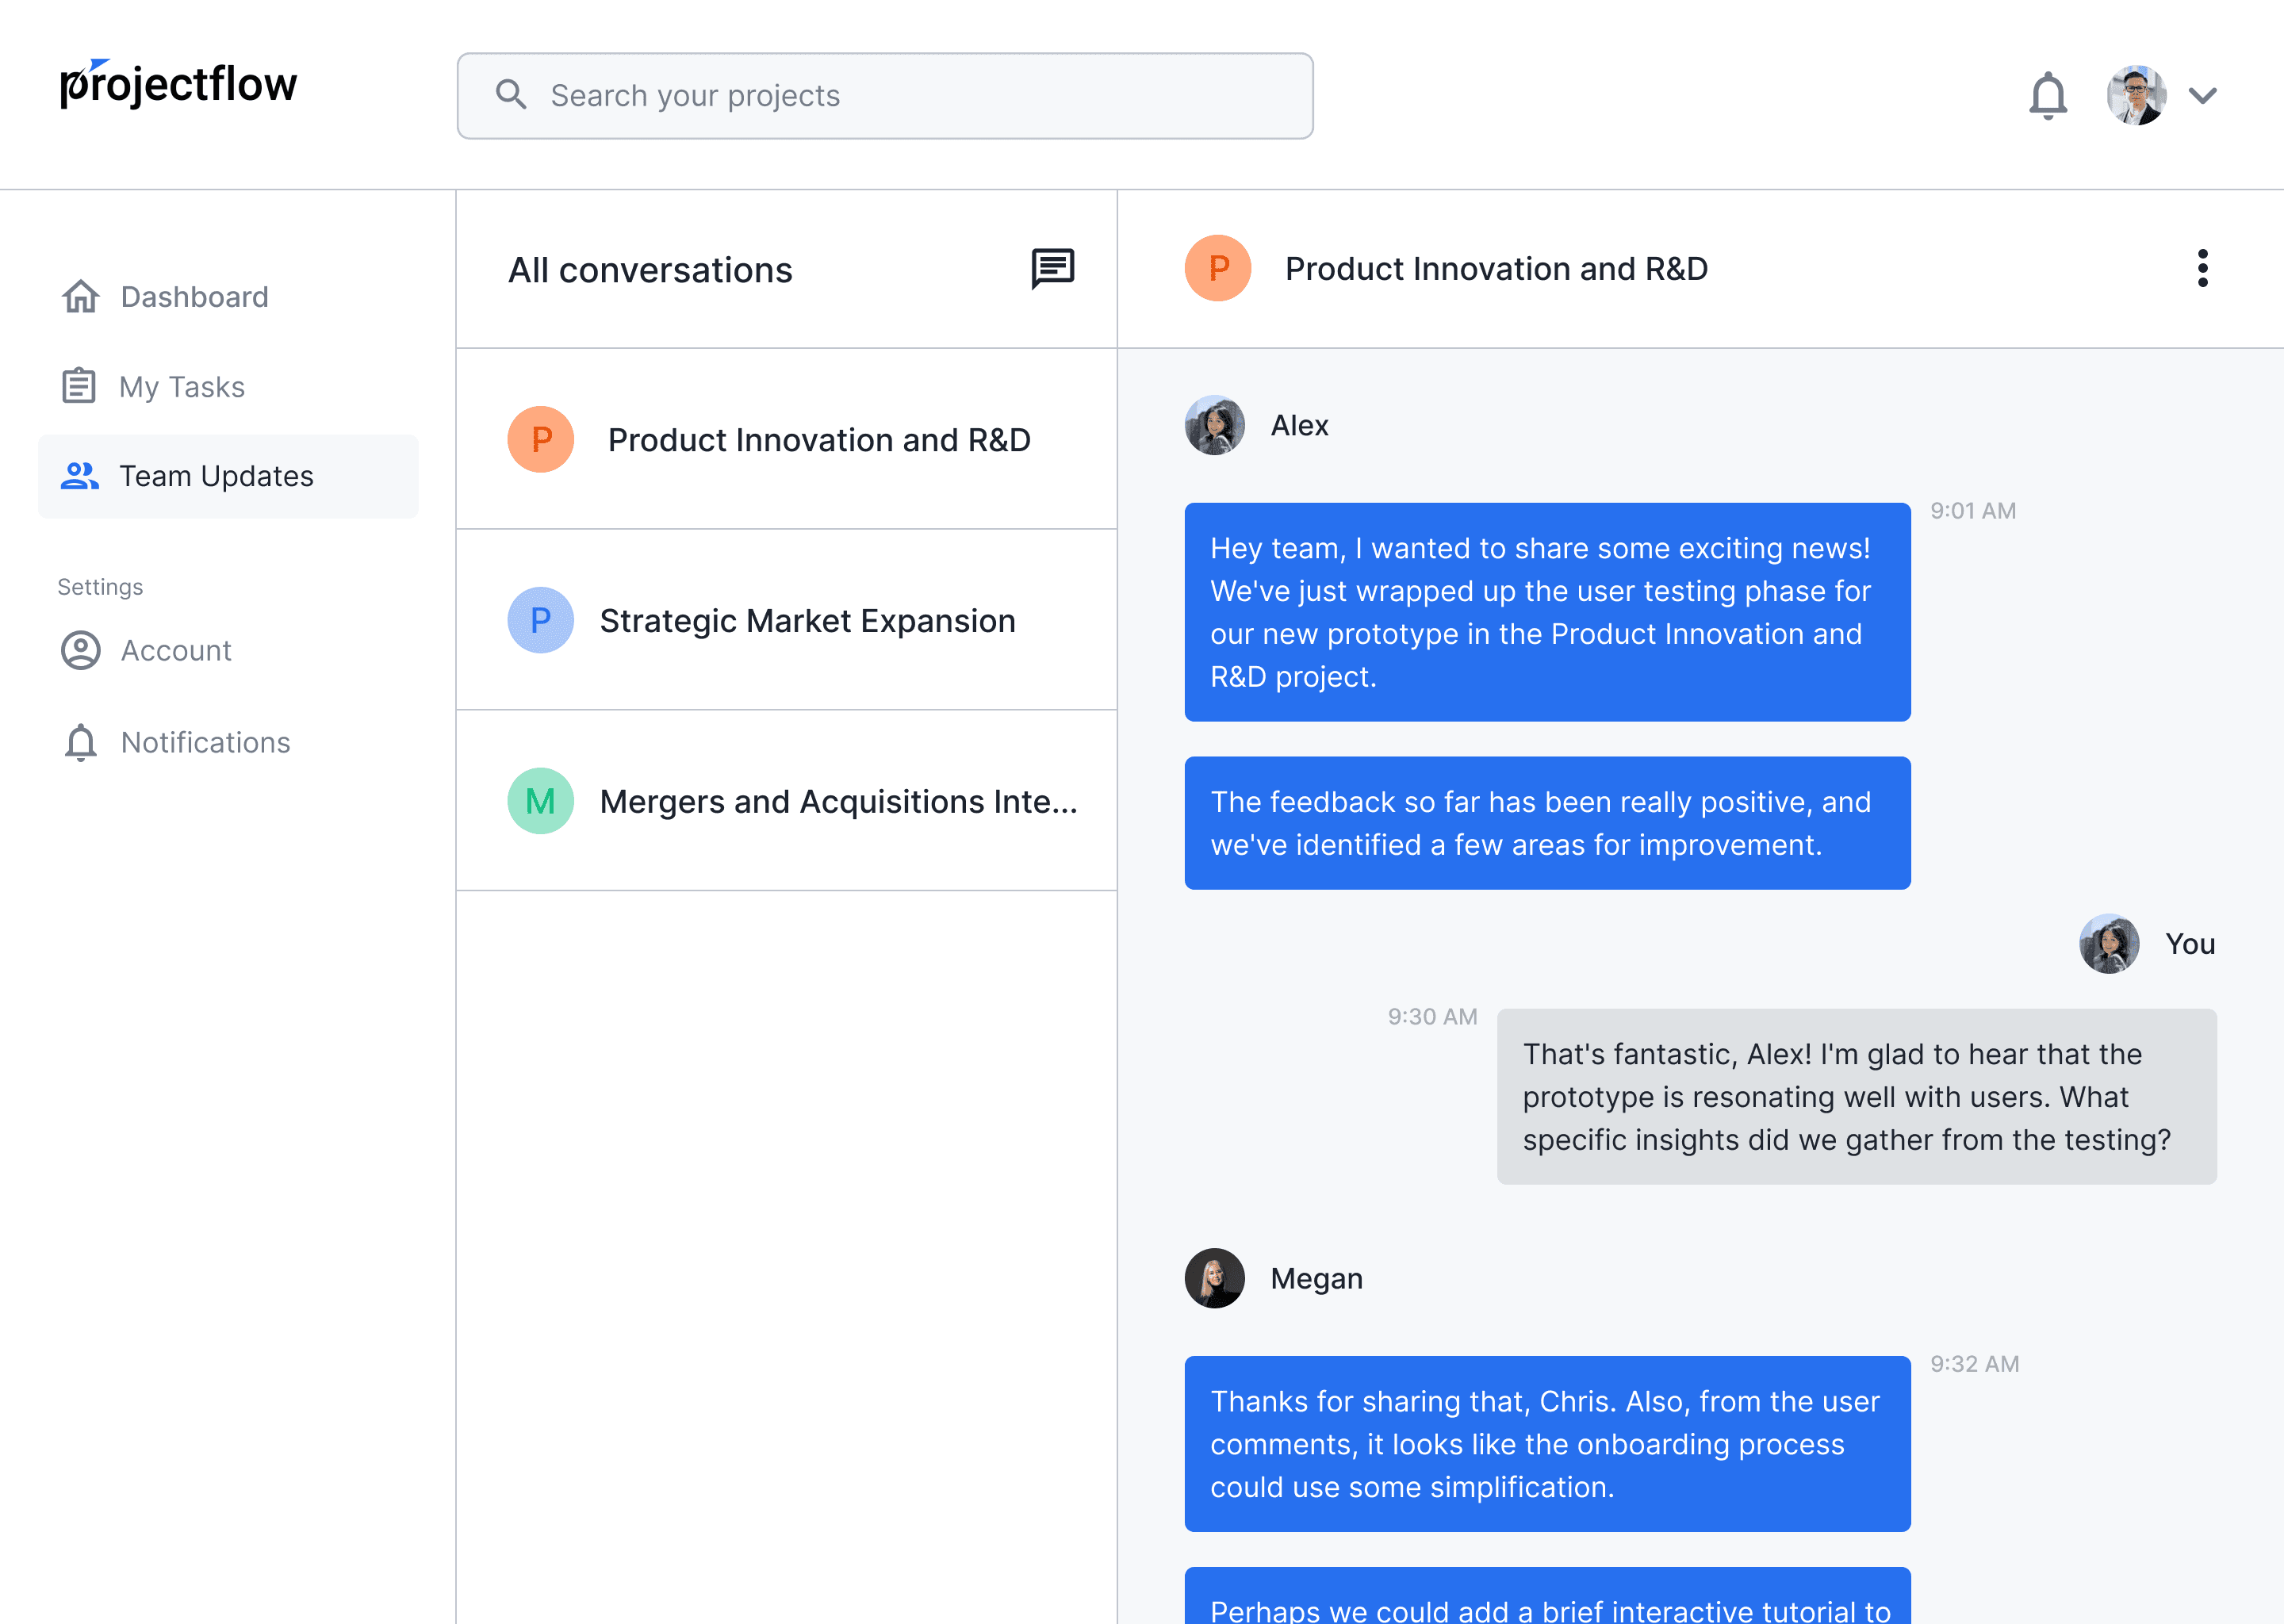Screen dimensions: 2284x1624
Task: Click the orange P badge in chat header
Action: (1218, 268)
